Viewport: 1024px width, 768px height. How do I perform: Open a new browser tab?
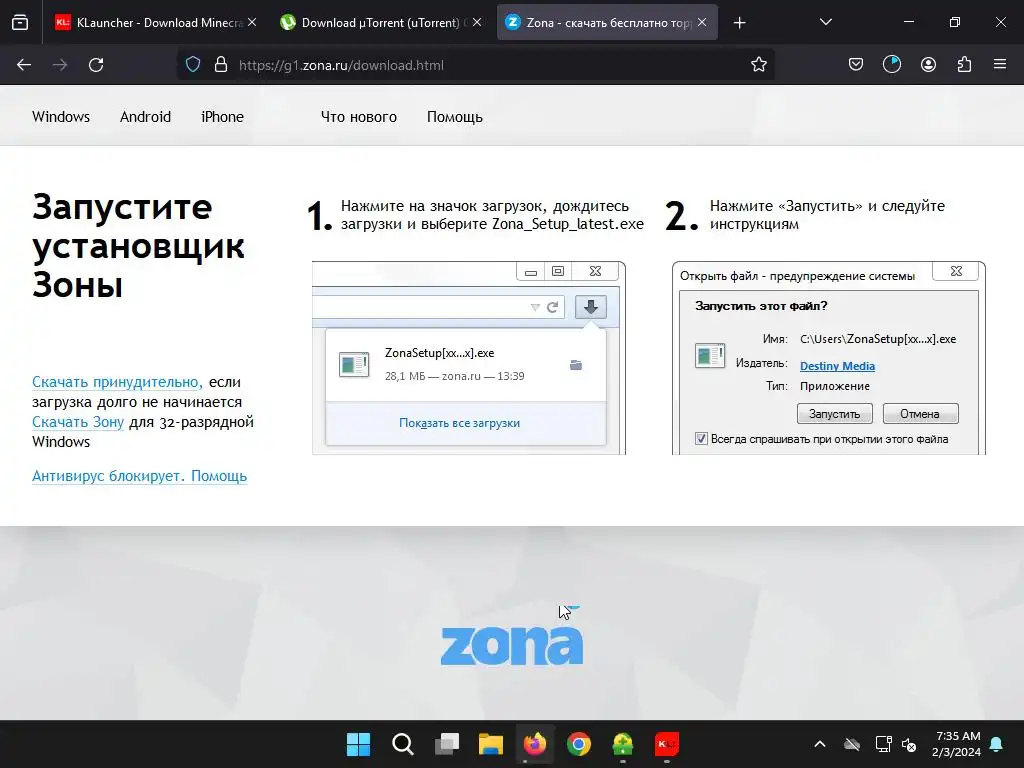[739, 23]
